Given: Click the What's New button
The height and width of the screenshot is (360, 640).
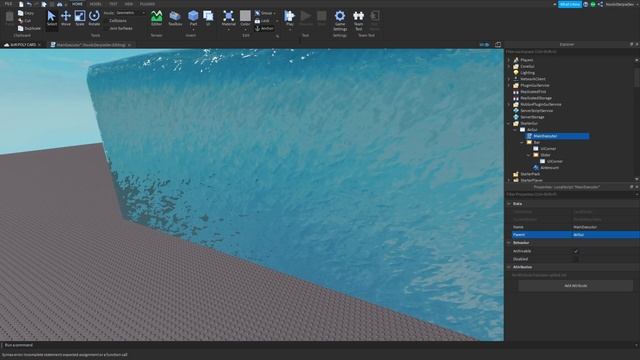Looking at the screenshot, I should (x=569, y=4).
